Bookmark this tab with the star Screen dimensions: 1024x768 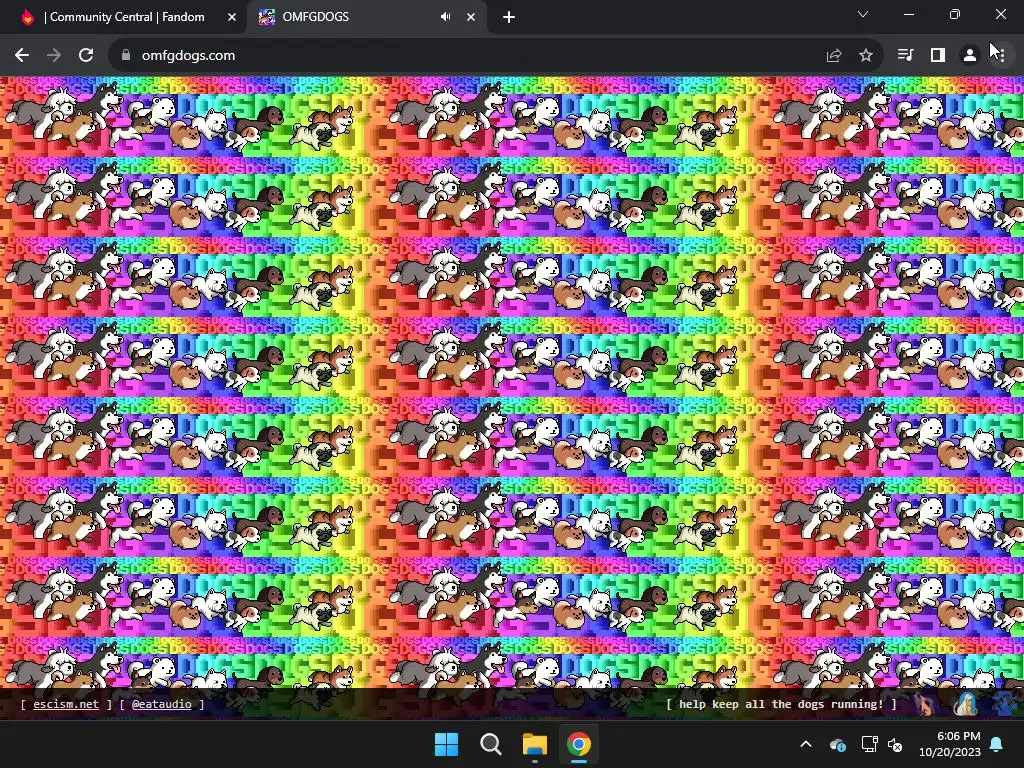pyautogui.click(x=866, y=56)
